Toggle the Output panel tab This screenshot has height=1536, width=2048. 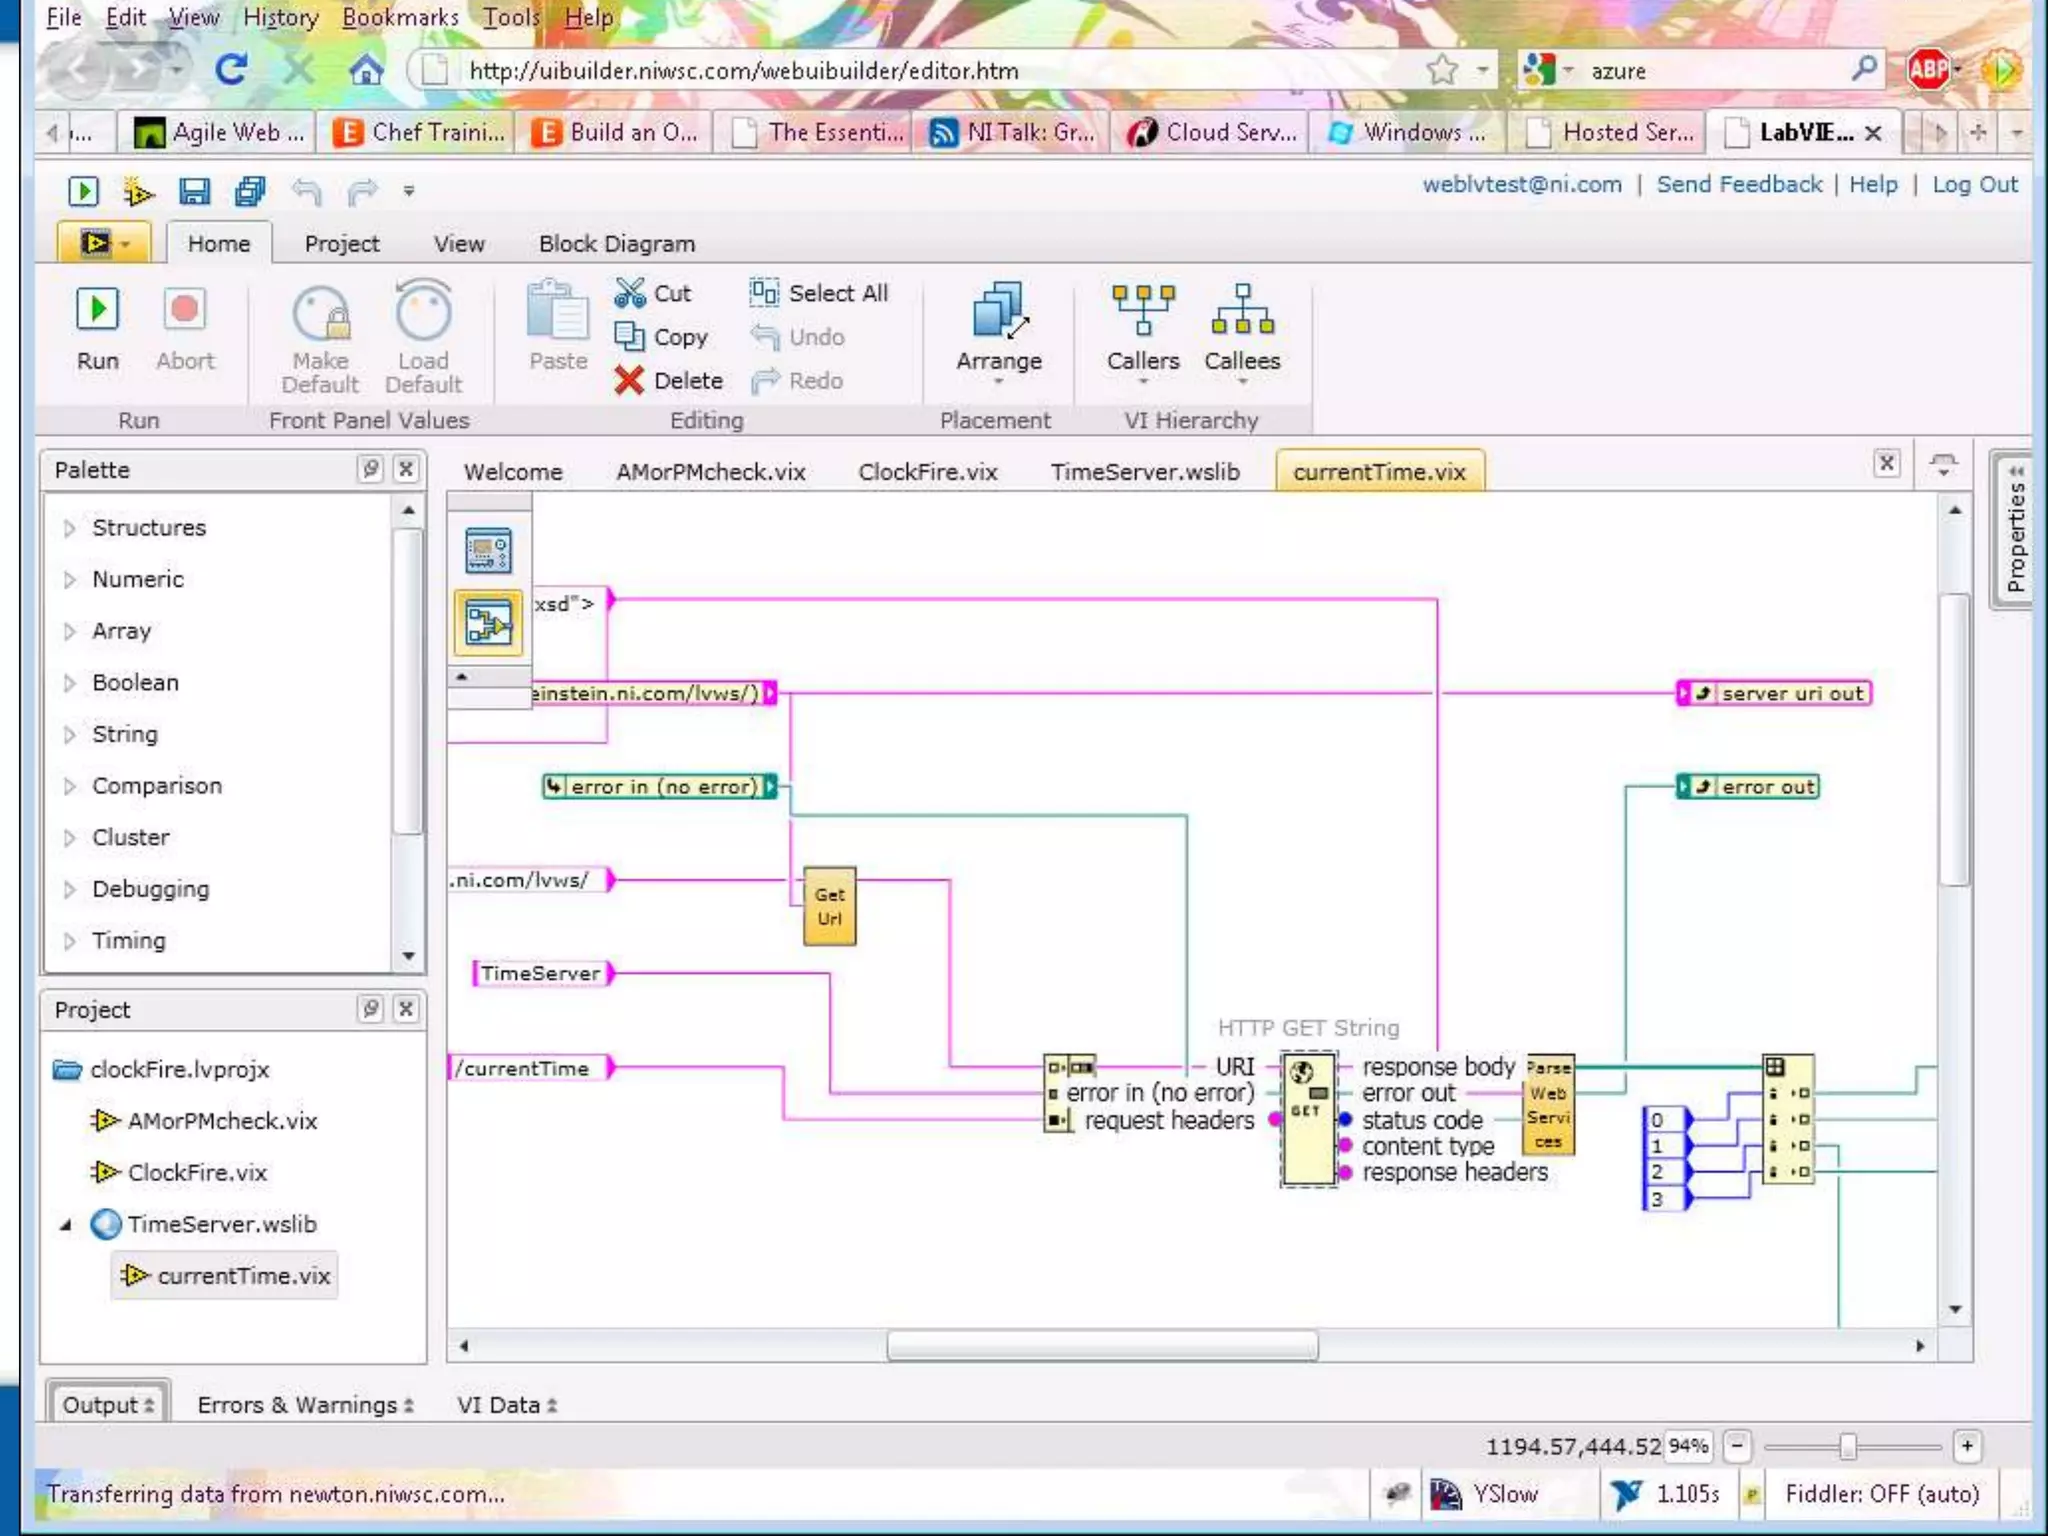tap(108, 1404)
